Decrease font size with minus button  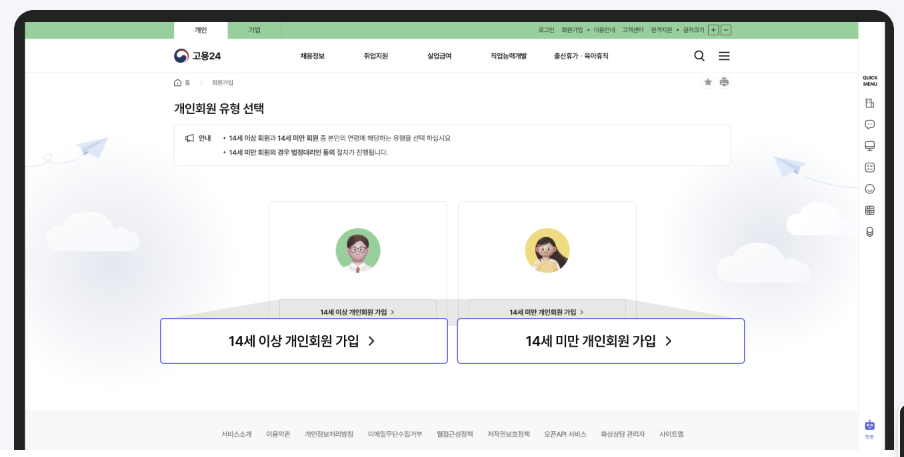tap(726, 30)
